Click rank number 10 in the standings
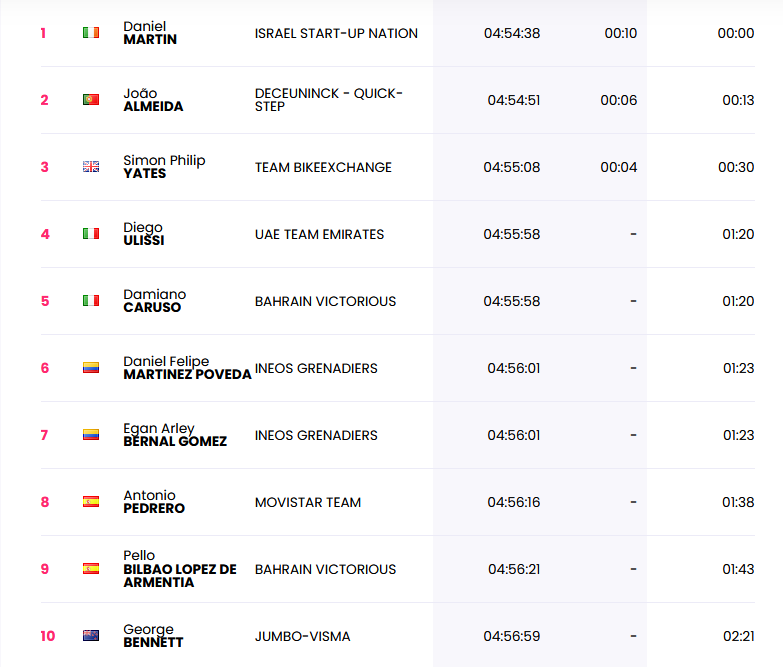783x667 pixels. click(45, 636)
